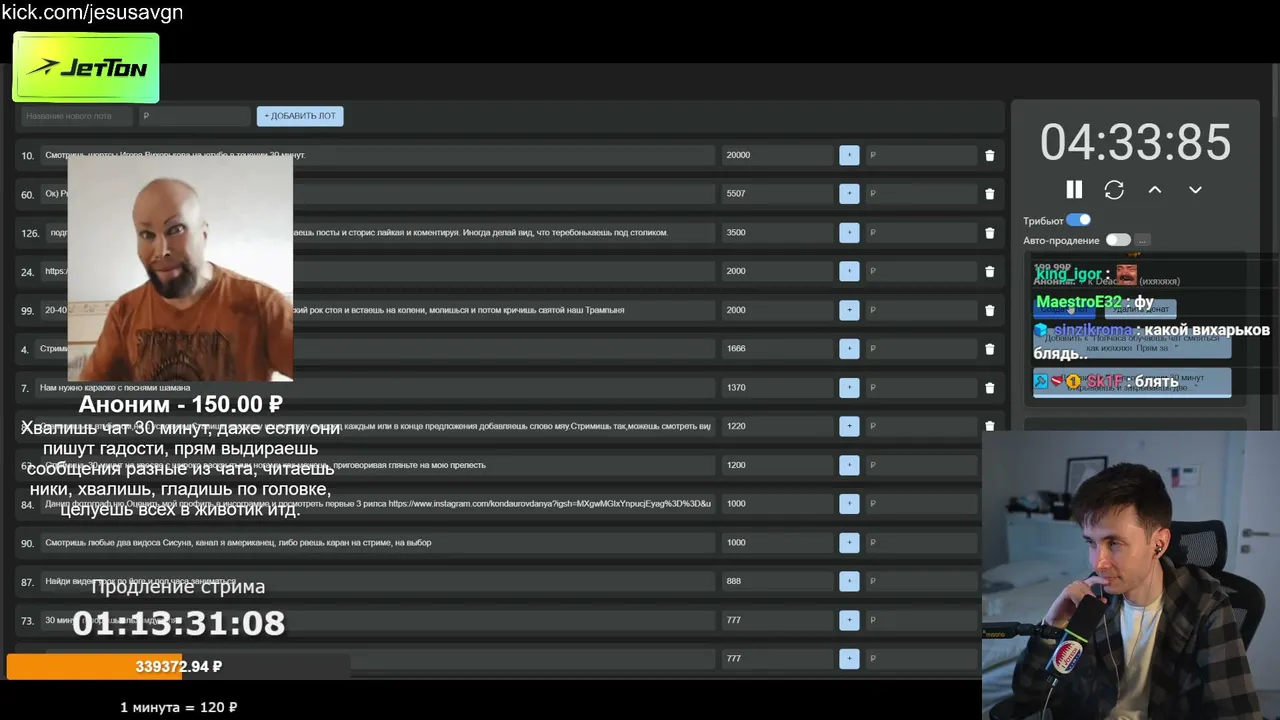Click the plus button on the 1220 row
Image resolution: width=1280 pixels, height=720 pixels.
[x=849, y=426]
